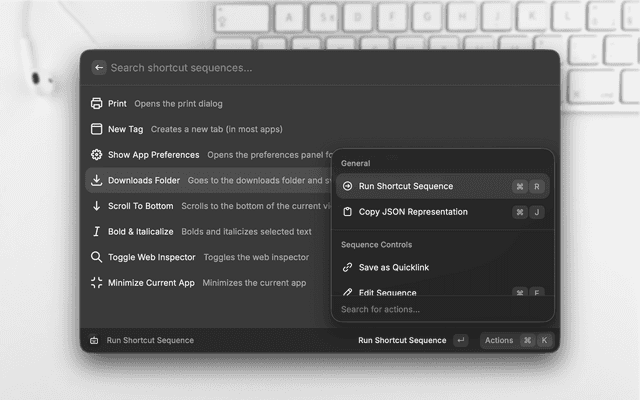Click the Downloads Folder download icon

pos(97,181)
